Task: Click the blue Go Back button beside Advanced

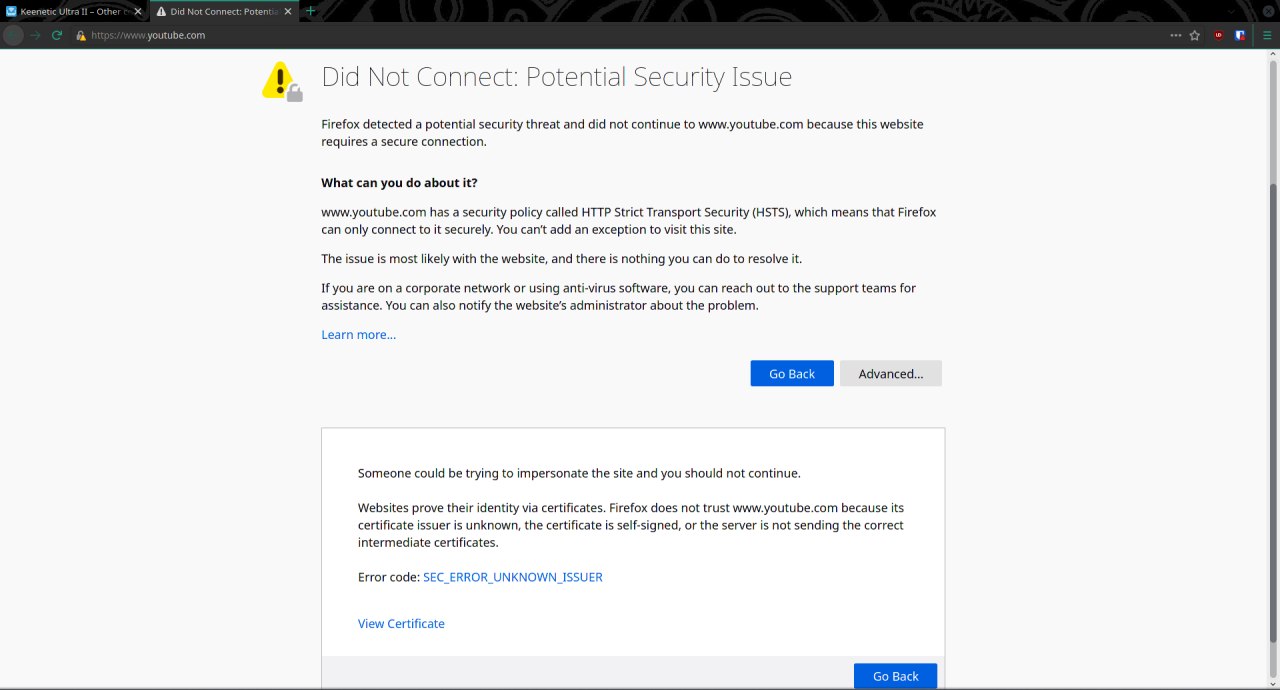Action: click(792, 373)
